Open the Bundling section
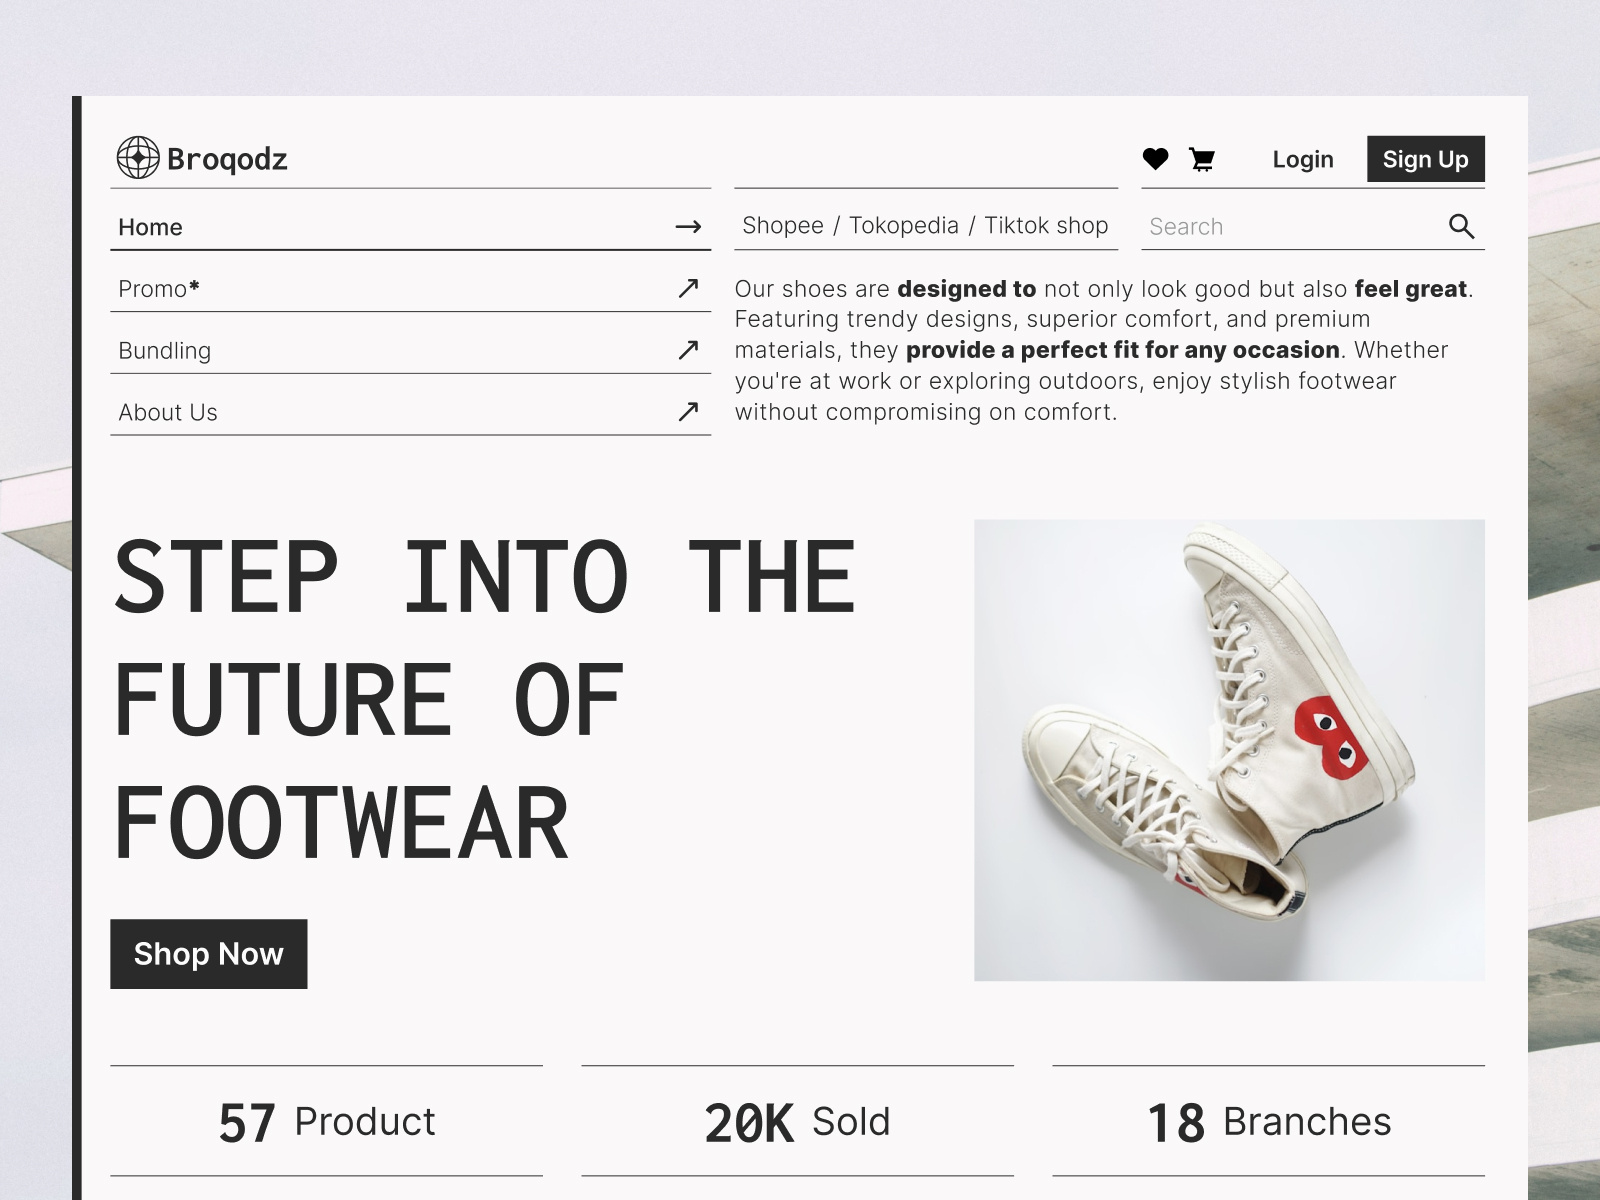This screenshot has width=1600, height=1200. point(164,350)
